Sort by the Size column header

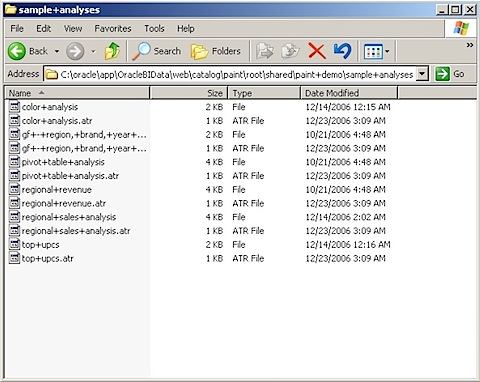point(189,93)
